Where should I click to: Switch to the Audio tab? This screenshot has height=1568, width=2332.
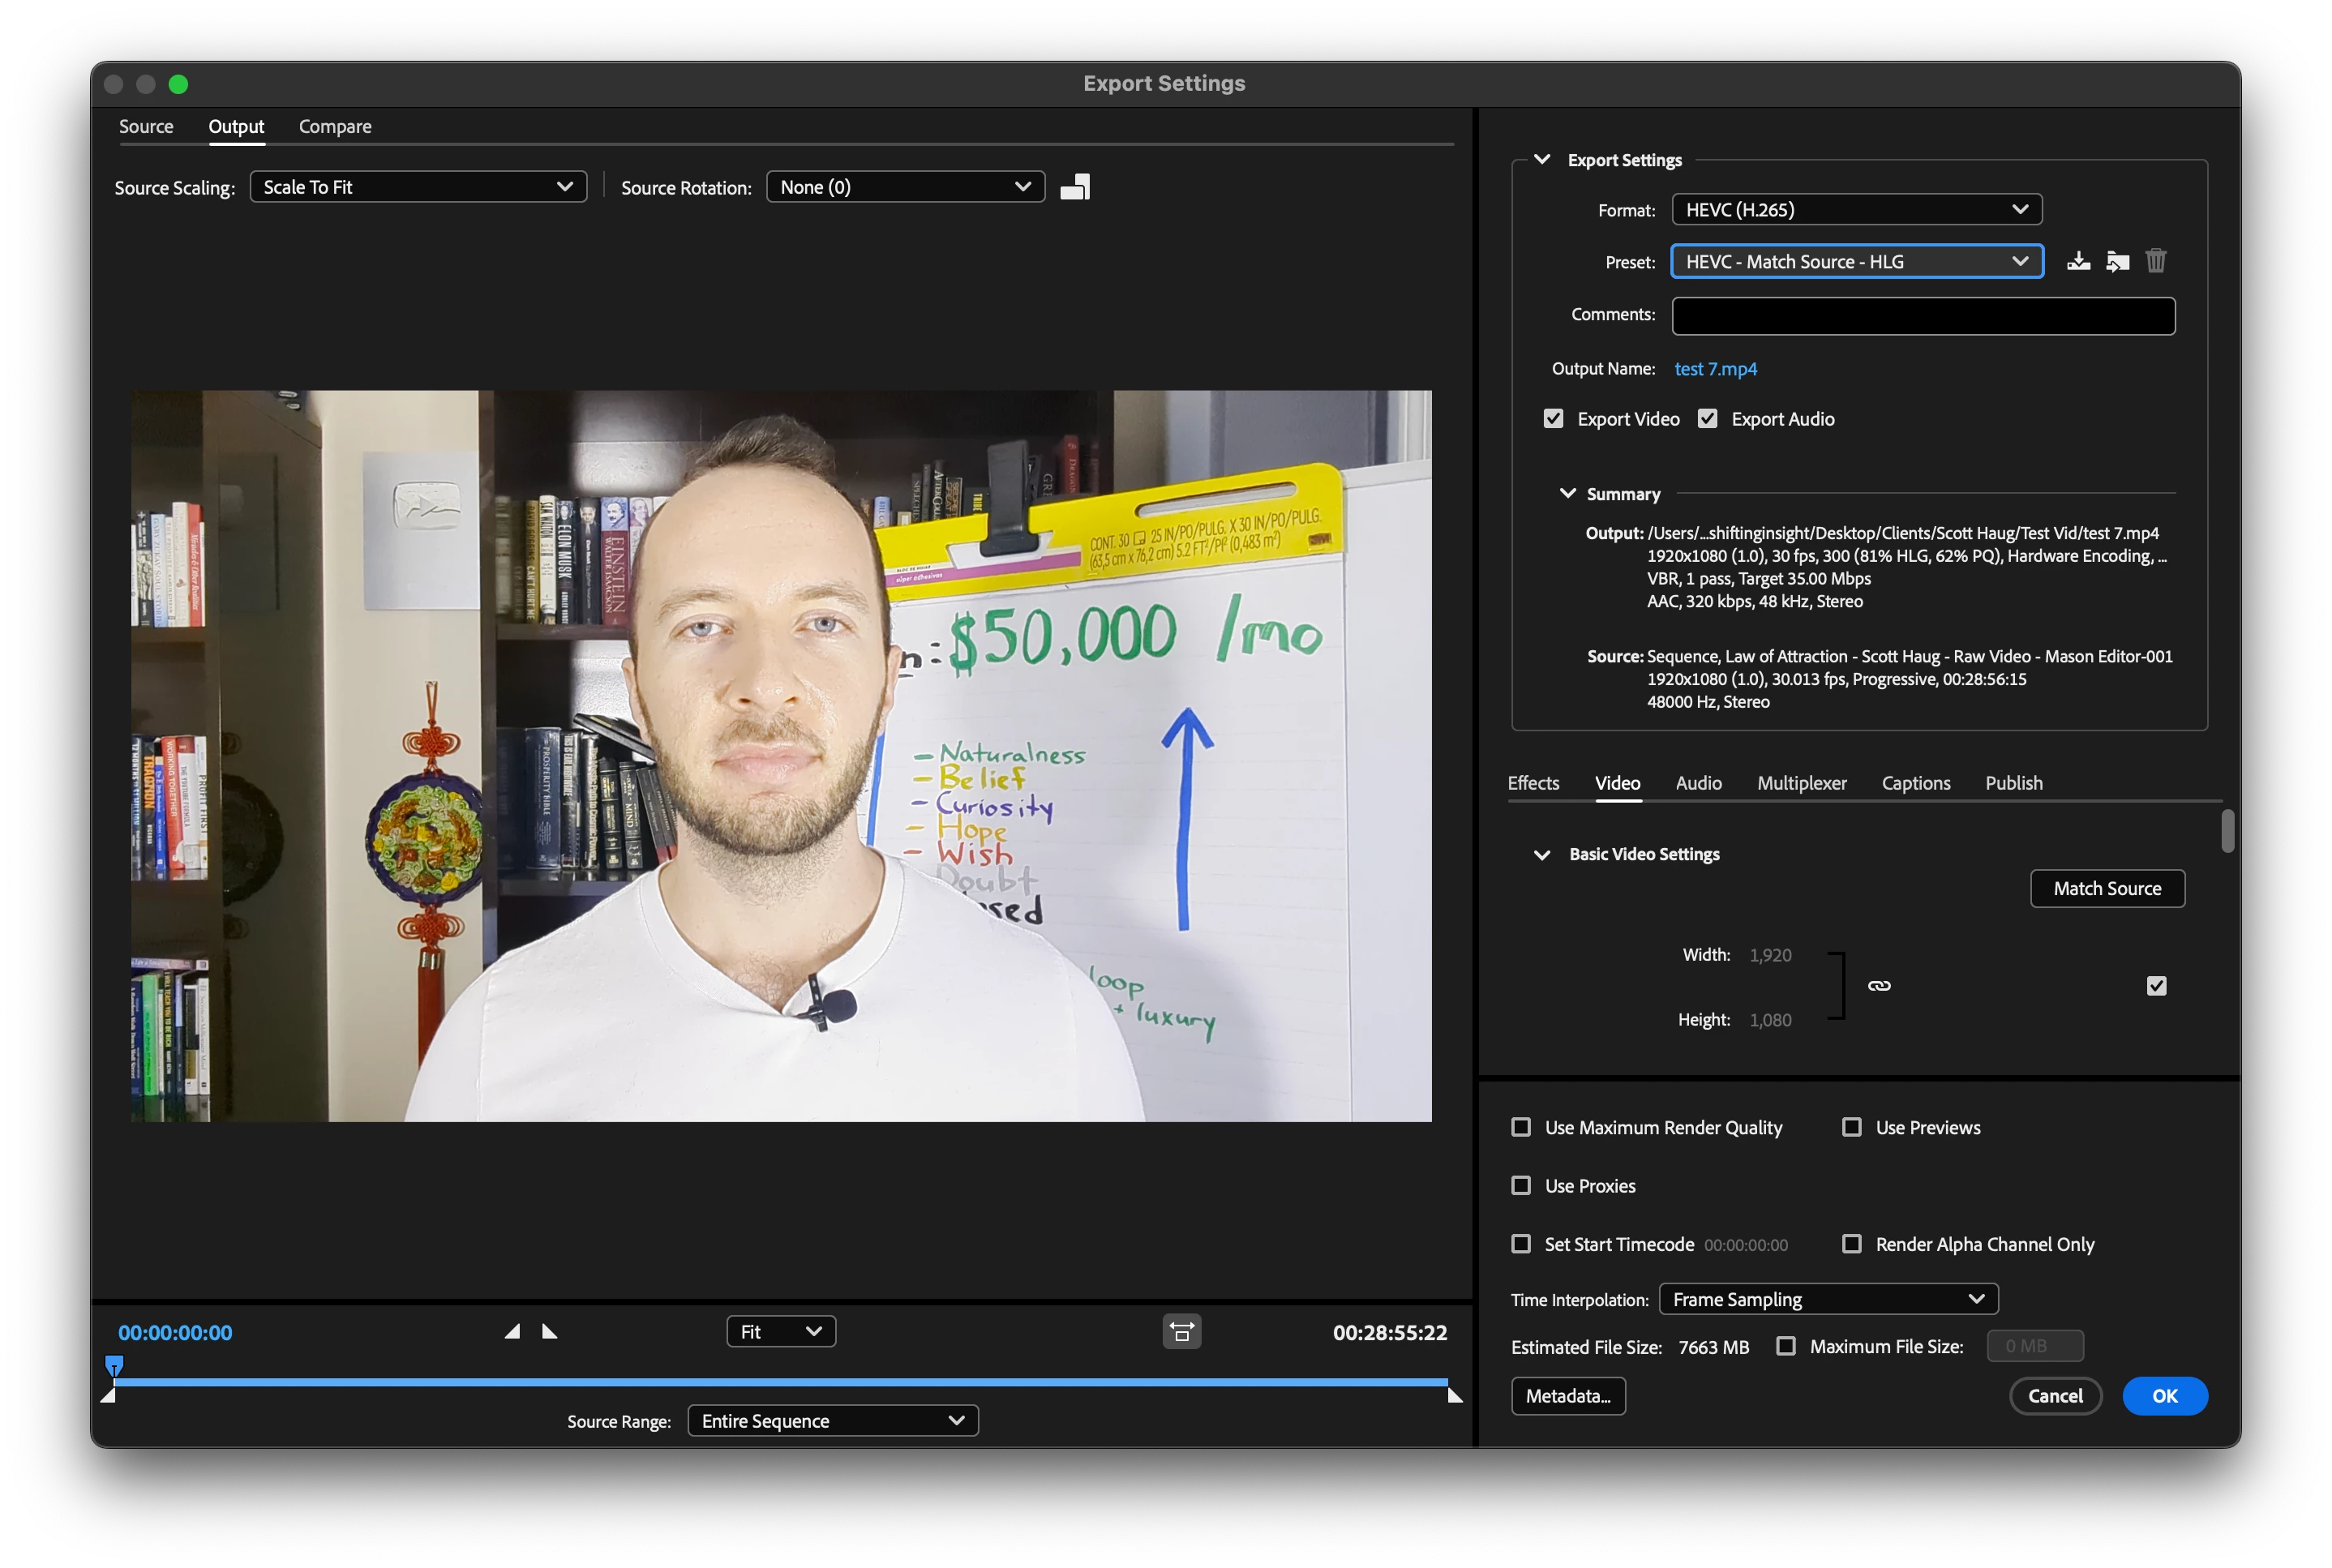tap(1698, 783)
